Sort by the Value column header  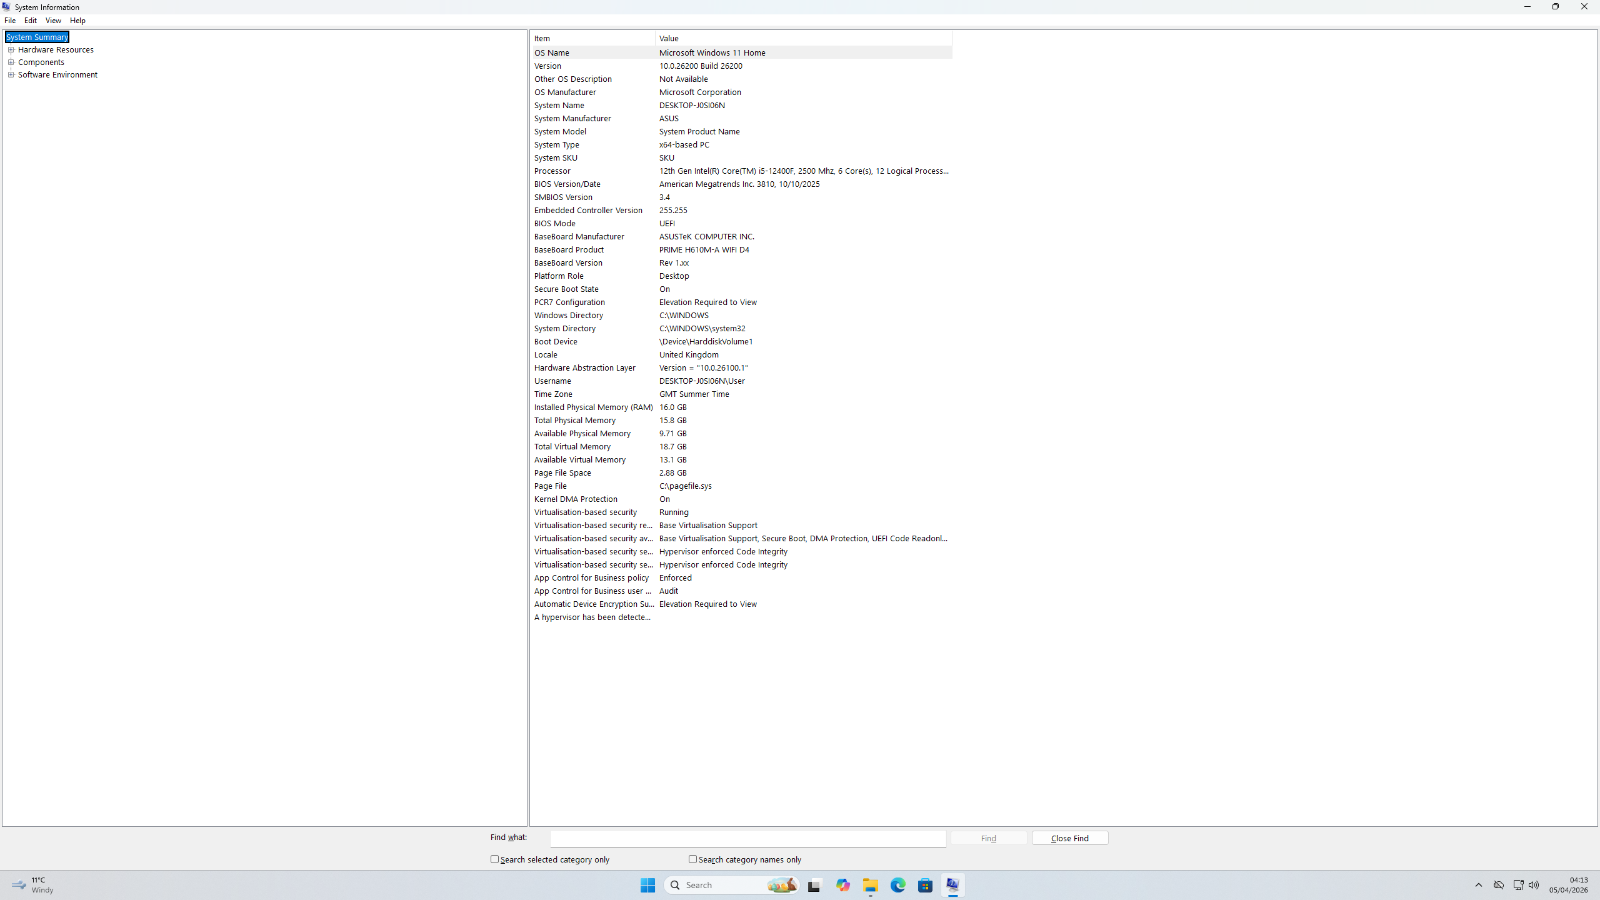click(x=804, y=38)
